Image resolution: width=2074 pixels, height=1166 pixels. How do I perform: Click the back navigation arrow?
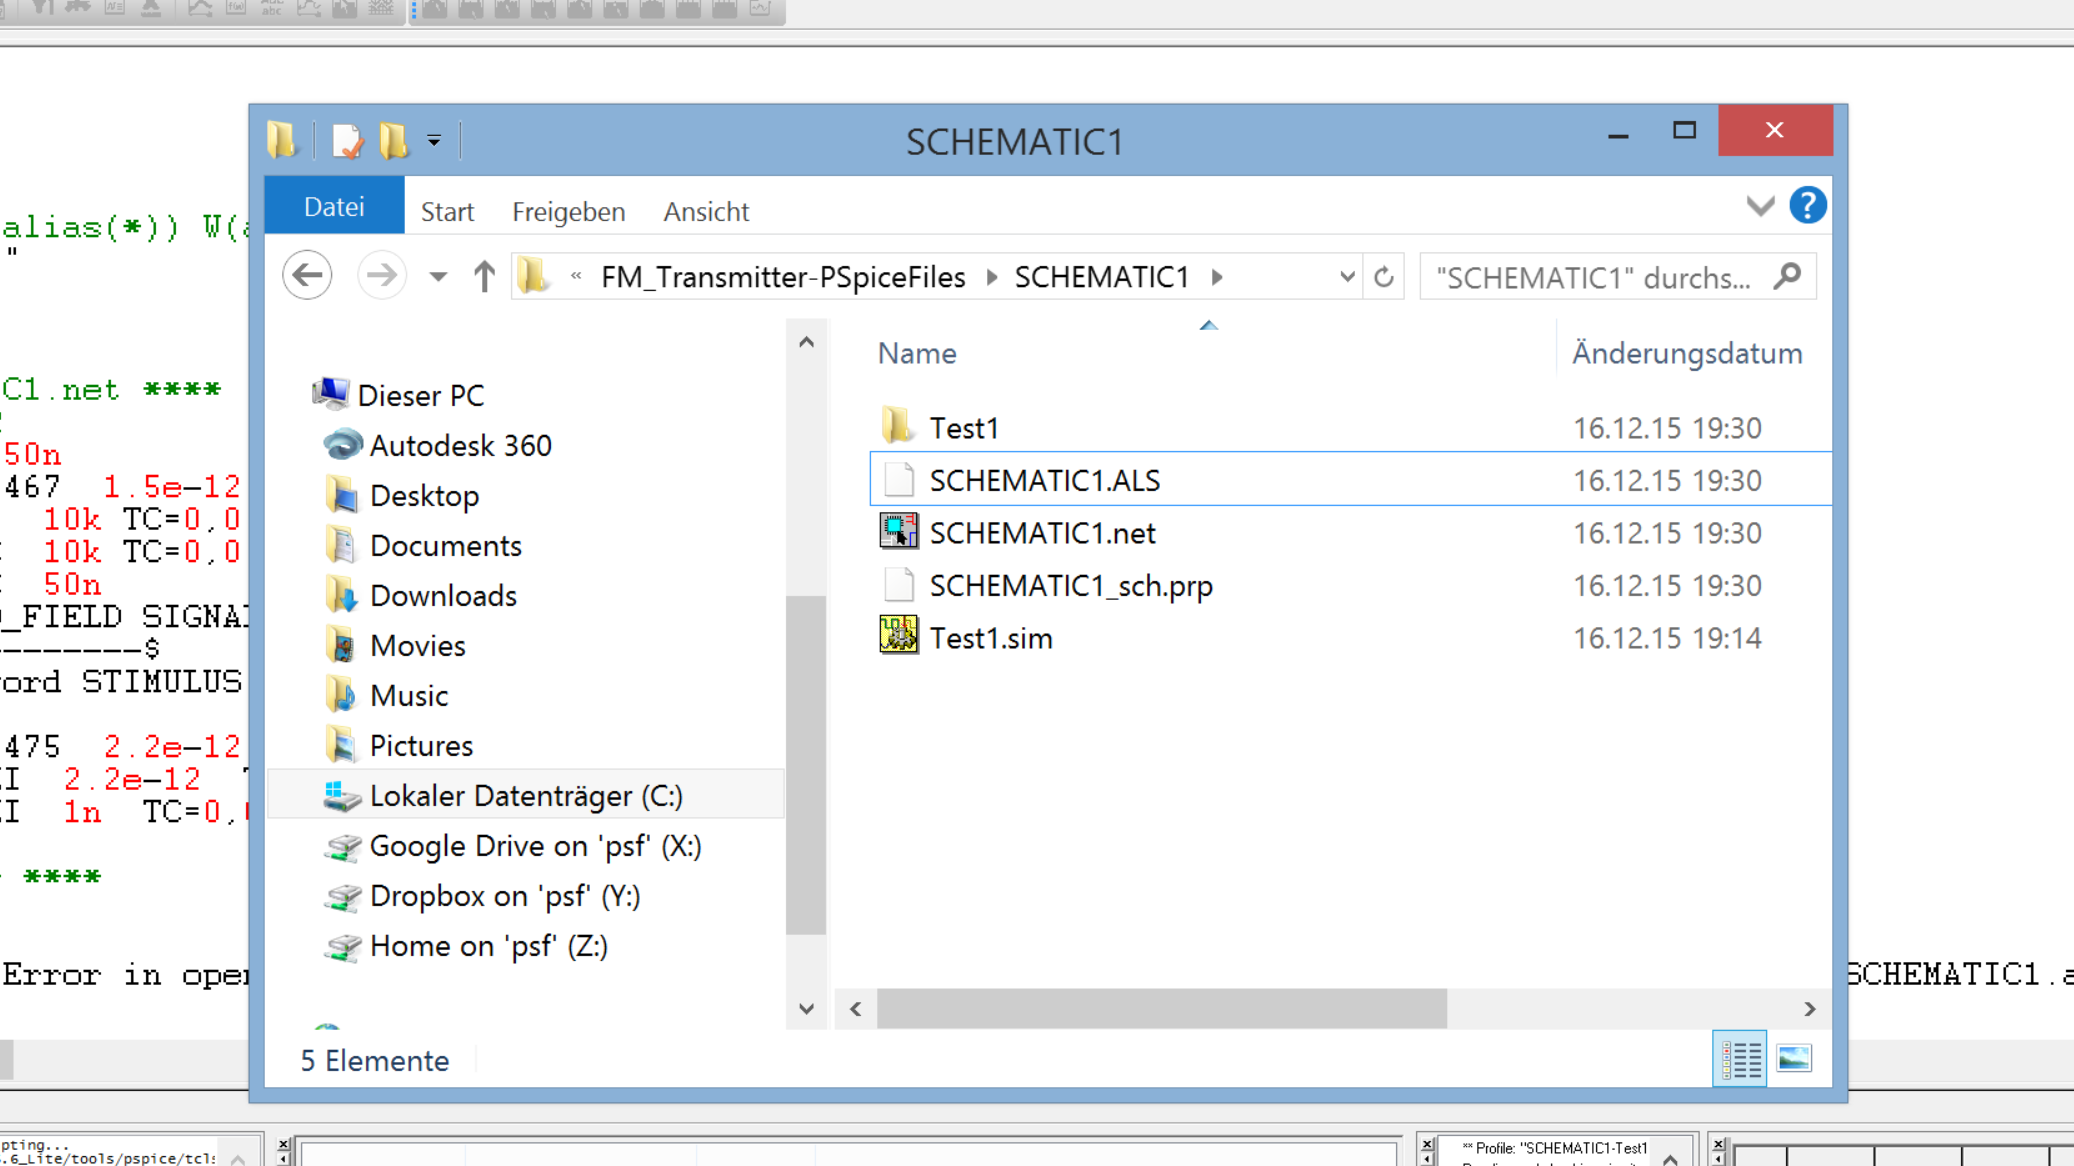click(307, 275)
